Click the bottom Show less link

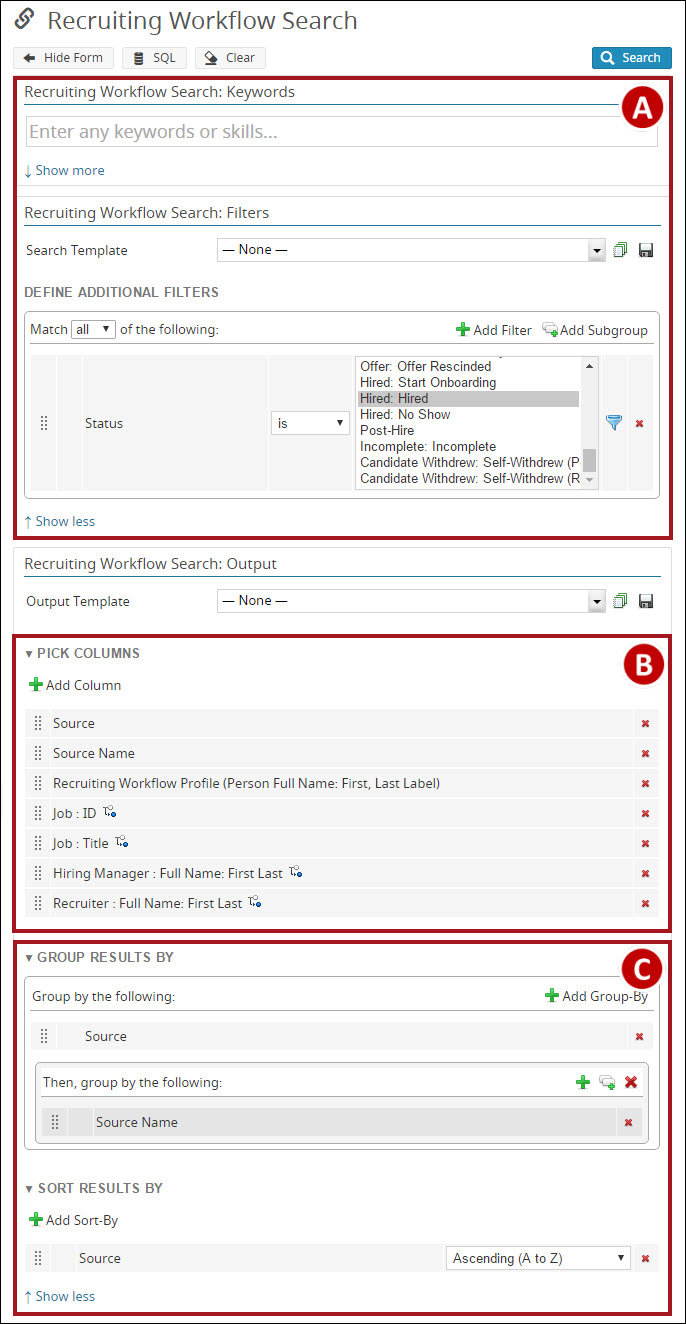click(x=60, y=1296)
